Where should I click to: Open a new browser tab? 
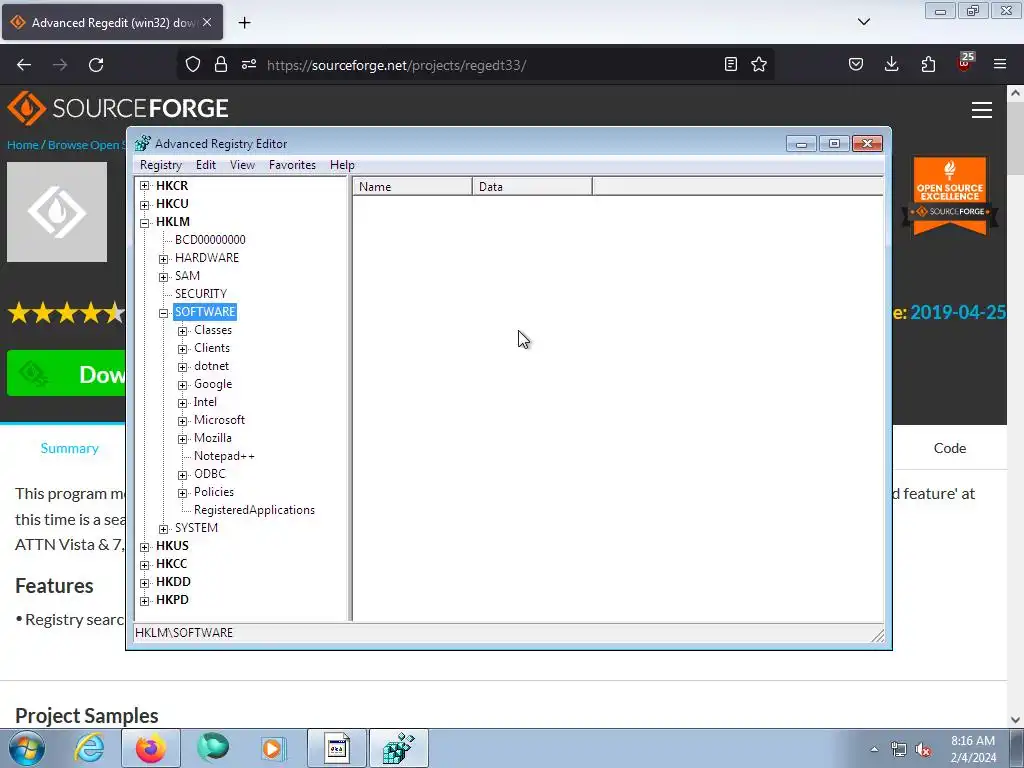[244, 23]
